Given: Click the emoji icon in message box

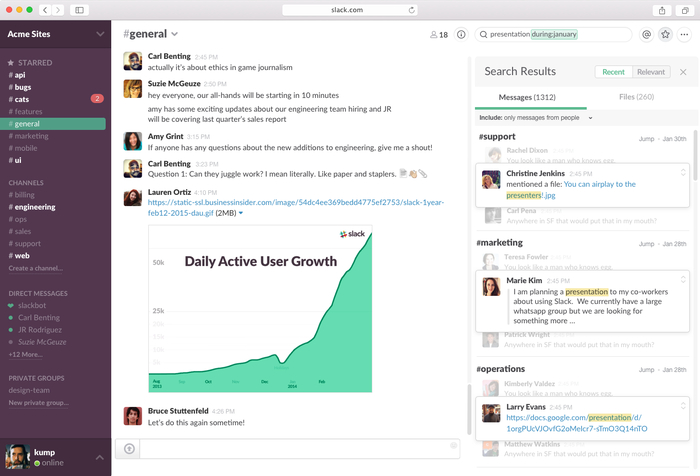Looking at the screenshot, I should click(453, 446).
